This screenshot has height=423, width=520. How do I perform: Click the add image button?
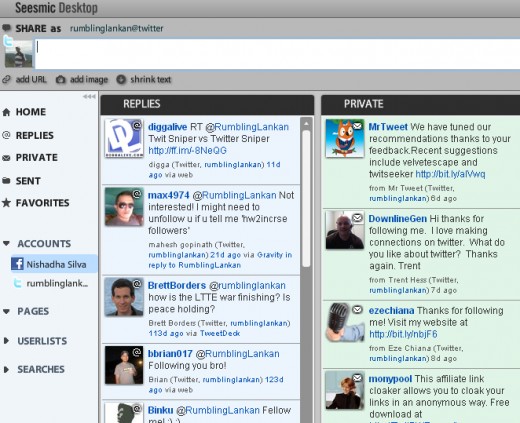click(82, 79)
